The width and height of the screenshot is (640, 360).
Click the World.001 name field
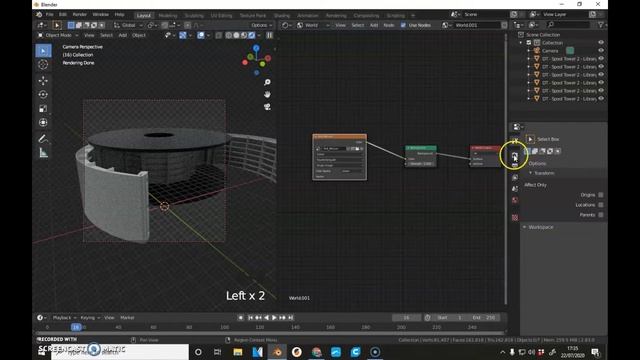click(x=477, y=25)
